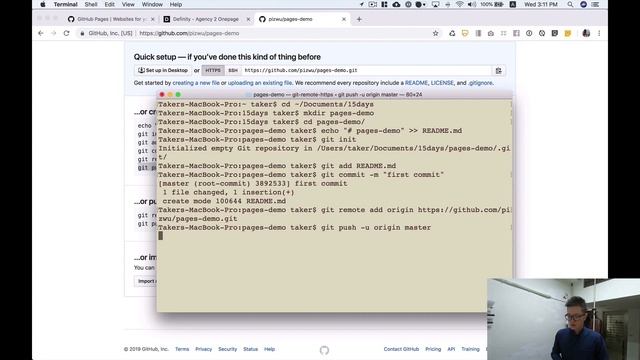The width and height of the screenshot is (640, 360).
Task: Switch to the GitHub Pages tab
Action: 110,19
